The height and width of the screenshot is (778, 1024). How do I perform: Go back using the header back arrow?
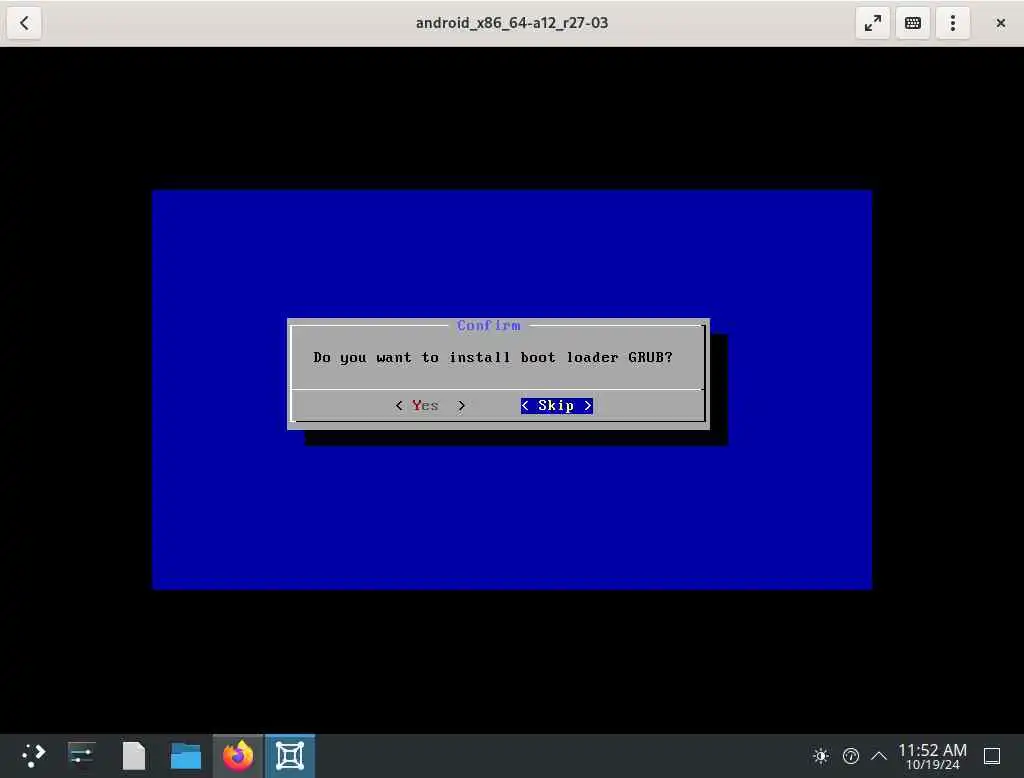tap(24, 23)
